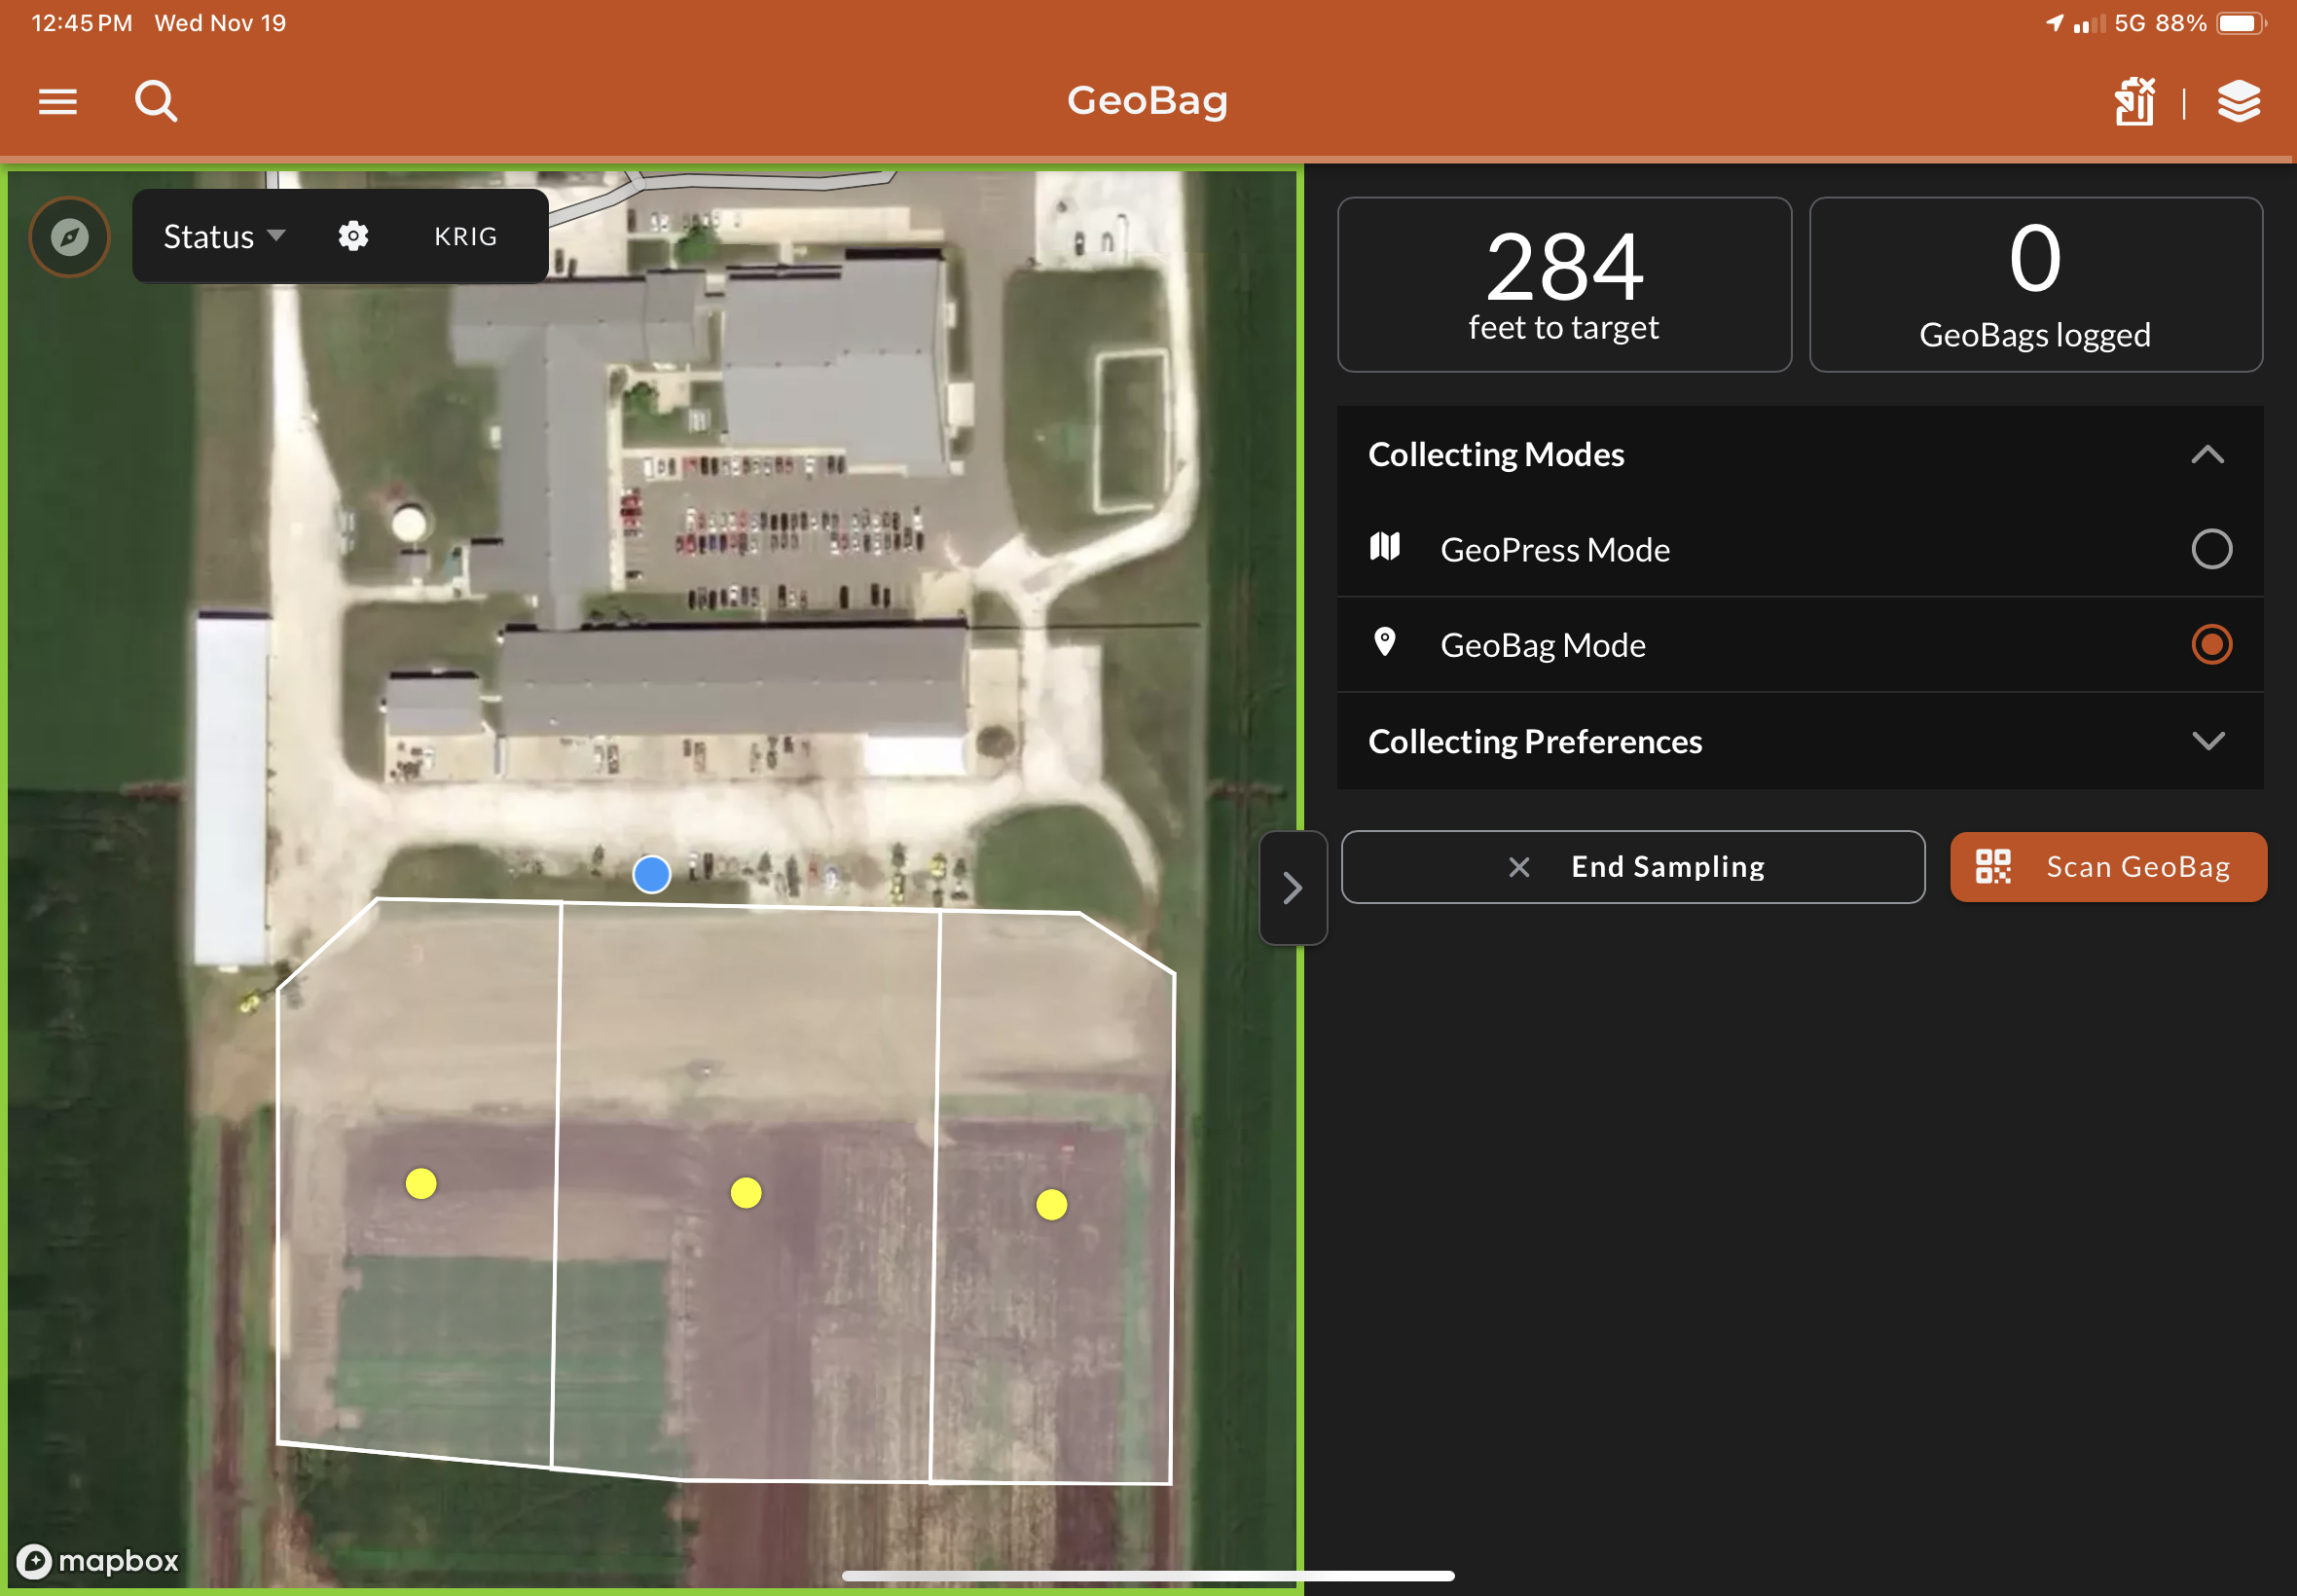This screenshot has width=2297, height=1596.
Task: Tap the QR code icon on Scan GeoBag
Action: coord(1992,866)
